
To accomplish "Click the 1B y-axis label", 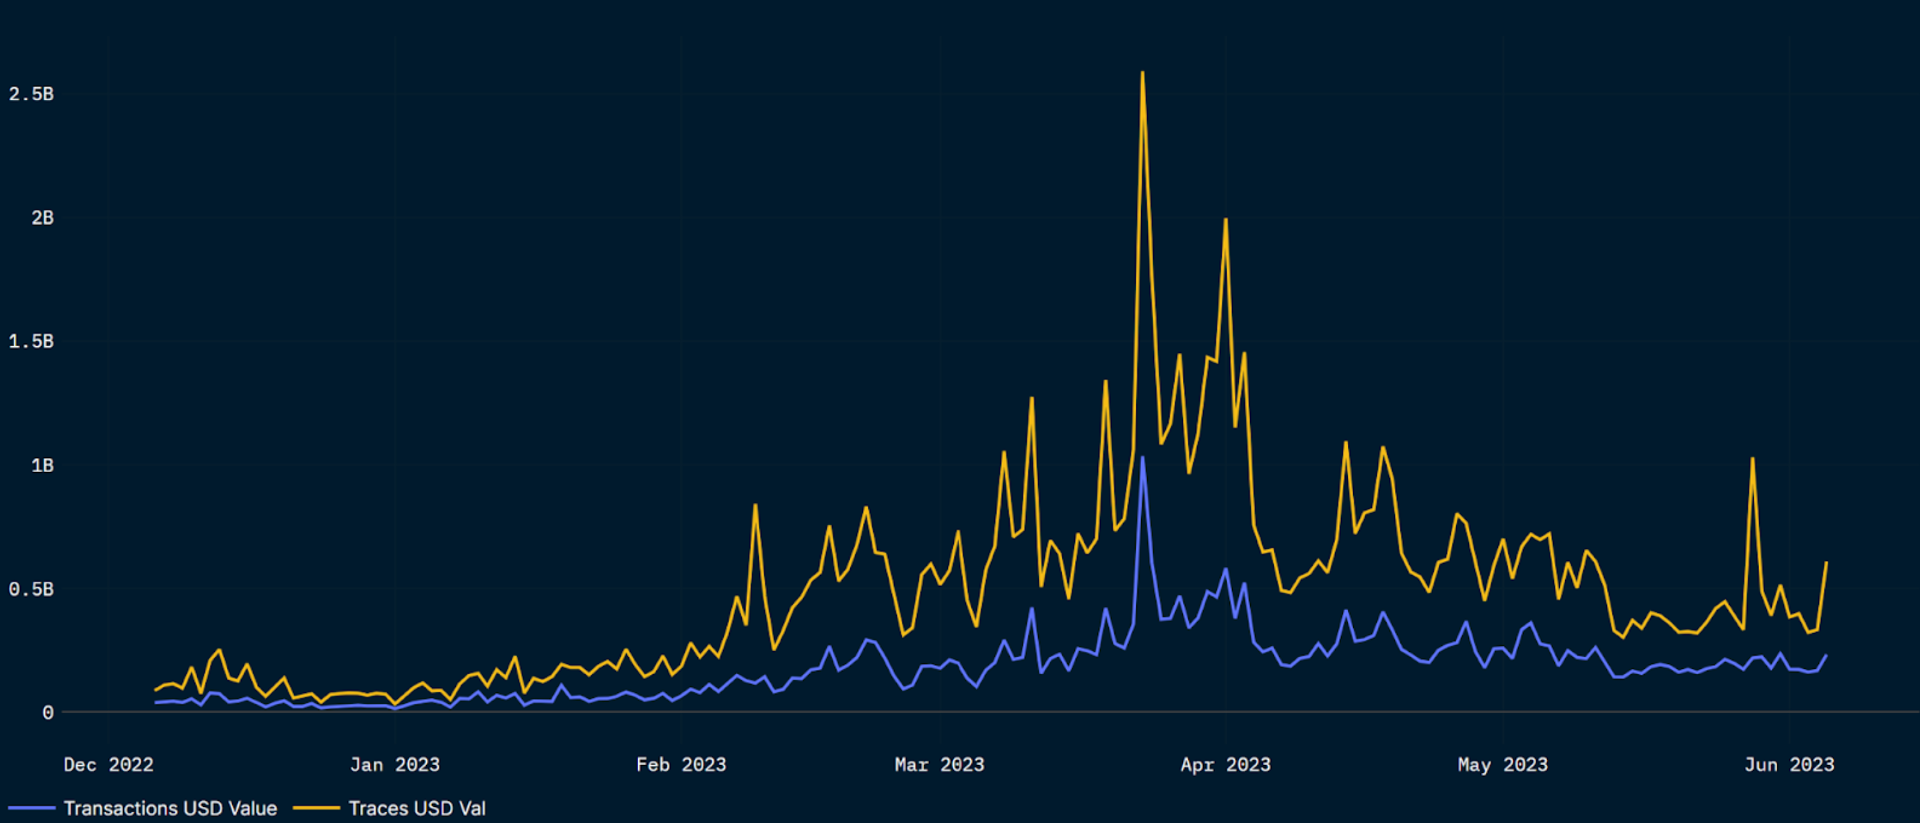I will tap(43, 466).
